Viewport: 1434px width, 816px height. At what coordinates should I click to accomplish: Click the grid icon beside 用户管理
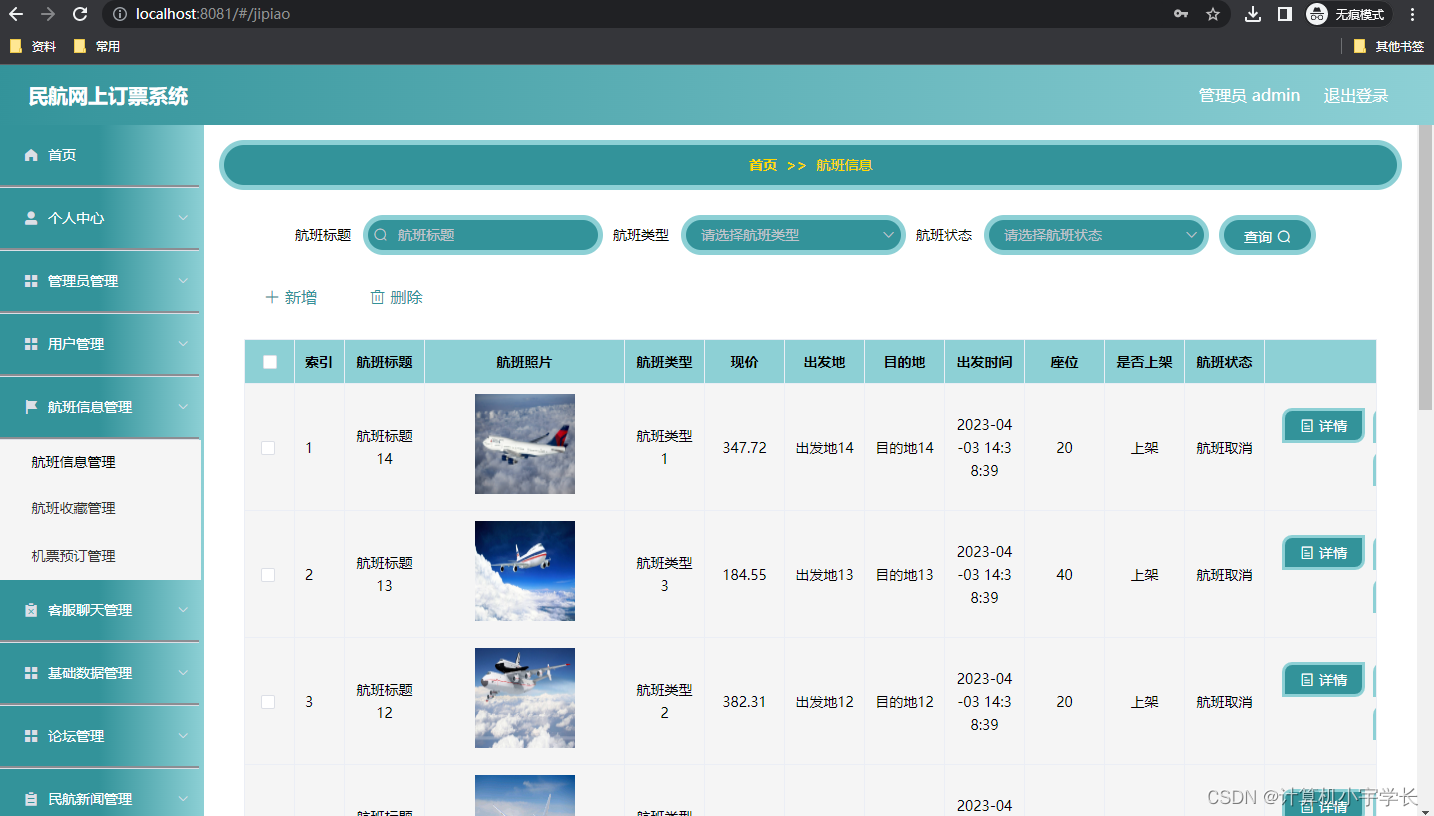point(31,344)
